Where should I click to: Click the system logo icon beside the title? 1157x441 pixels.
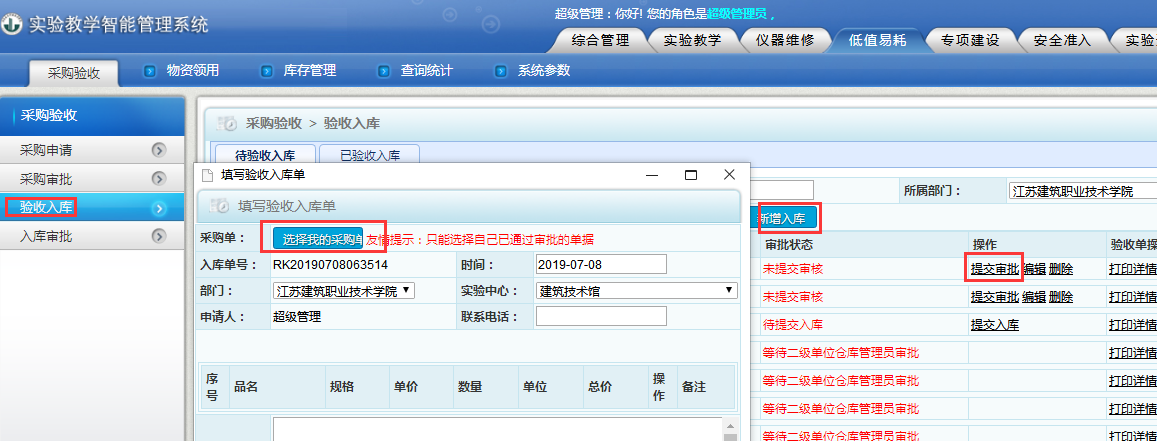pyautogui.click(x=13, y=24)
